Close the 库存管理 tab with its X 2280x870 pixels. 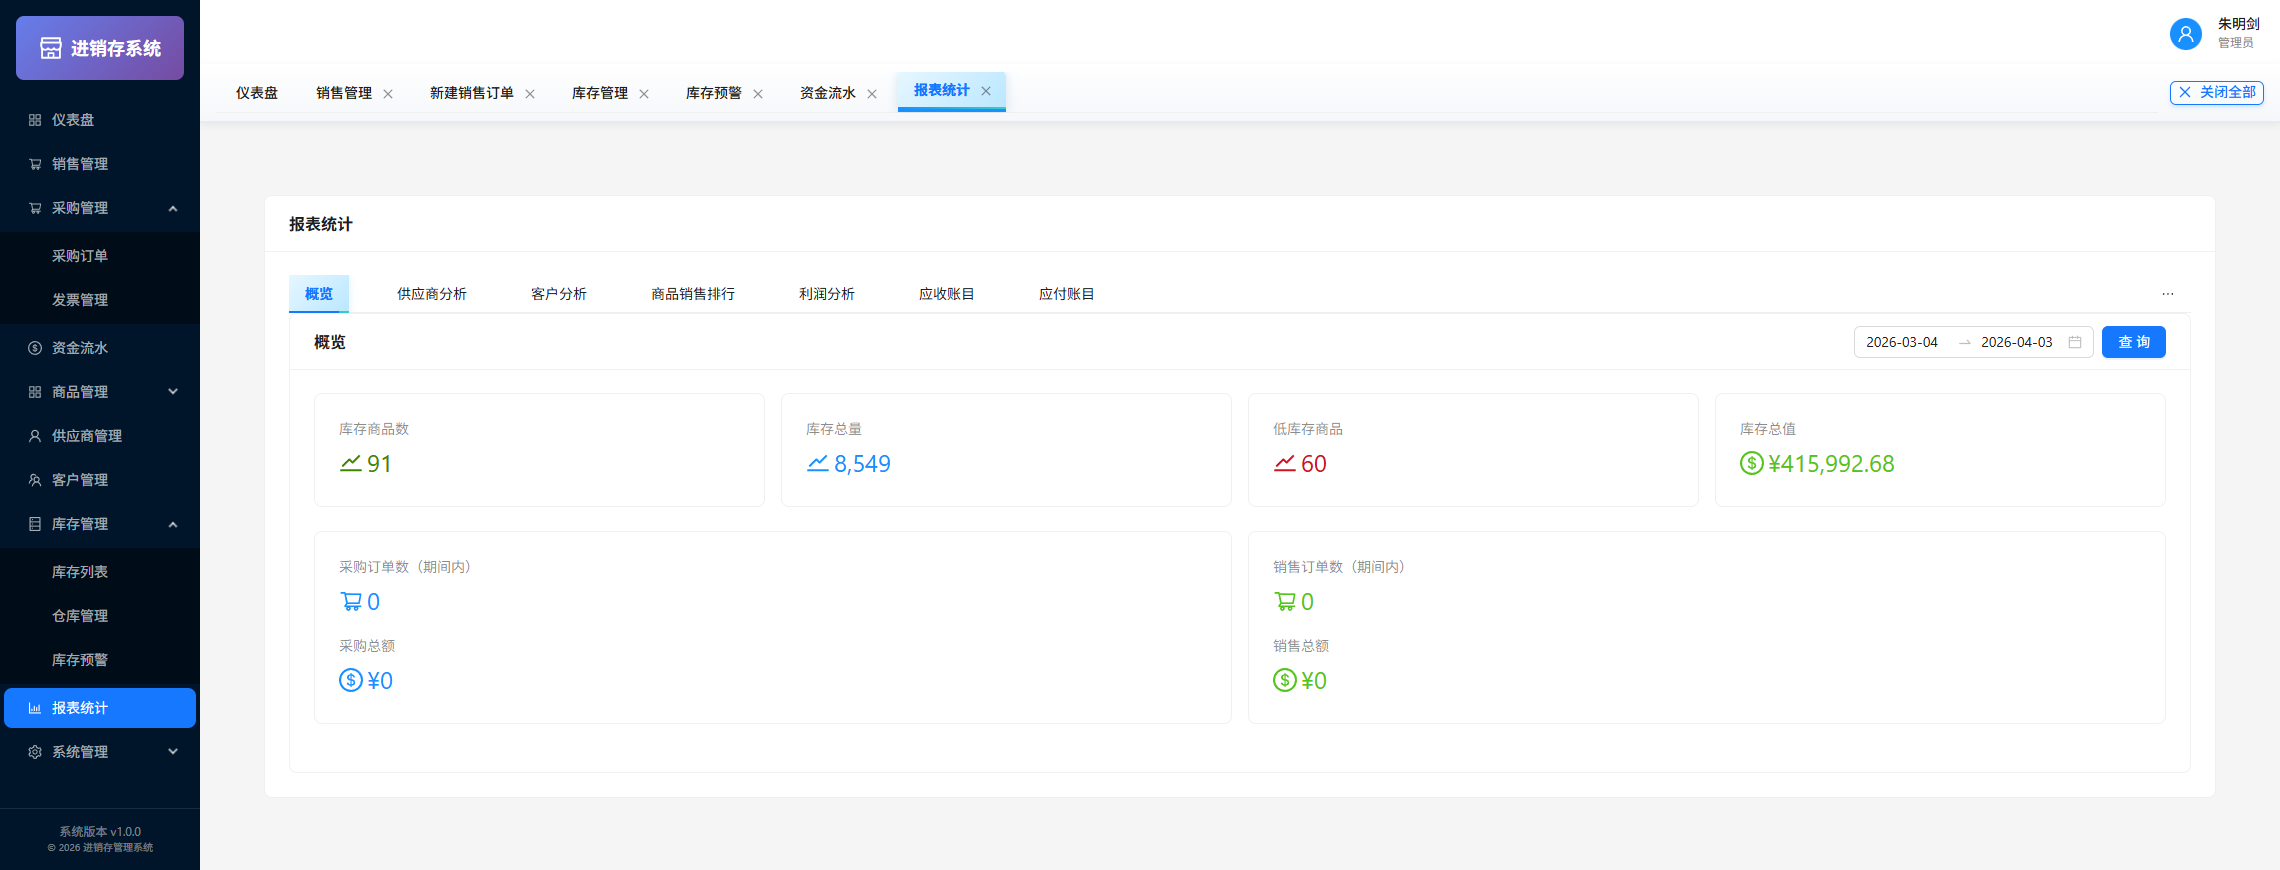pos(644,94)
